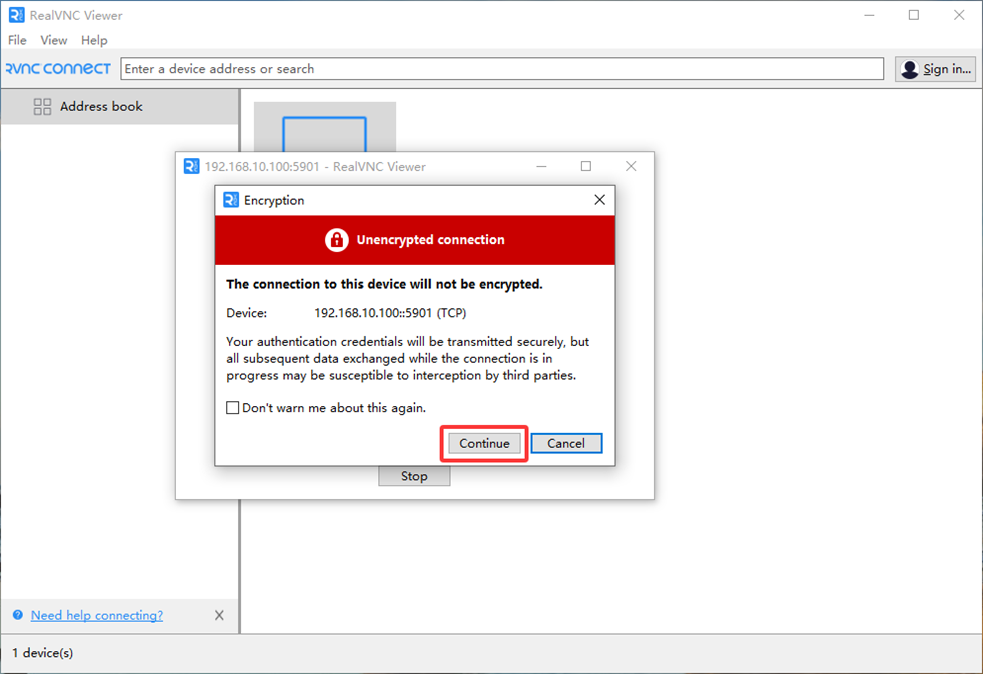Click the RVNC Connect logo

[x=58, y=69]
